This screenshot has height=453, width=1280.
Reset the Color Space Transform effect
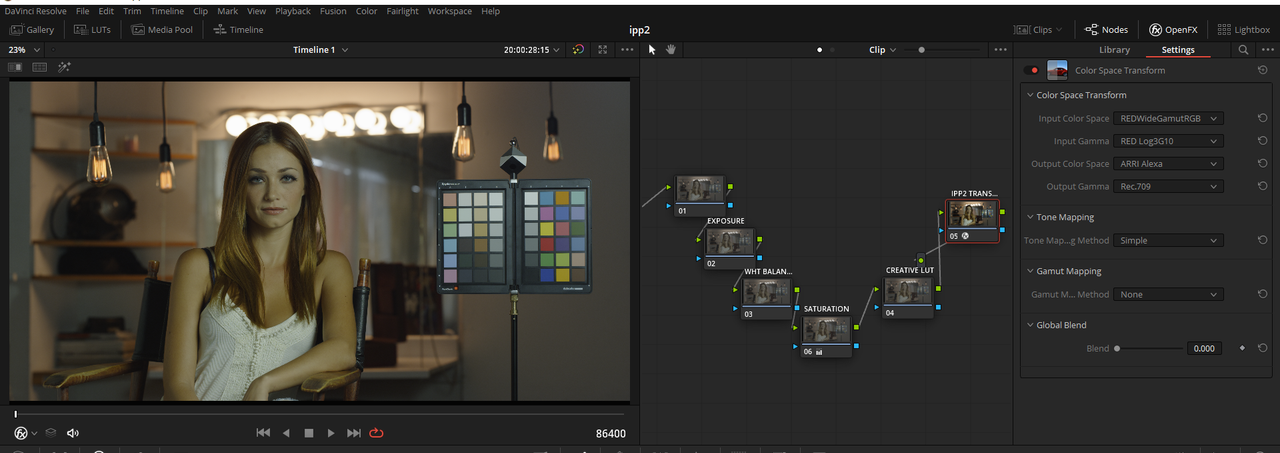tap(1263, 70)
